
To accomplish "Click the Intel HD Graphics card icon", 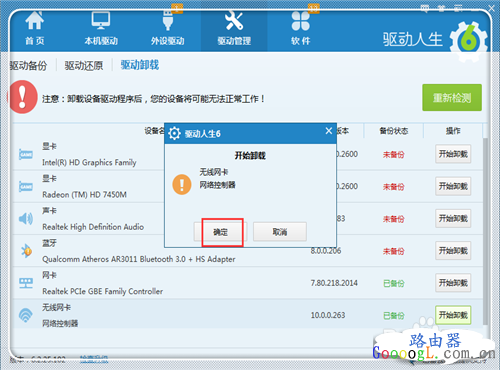I will 26,154.
